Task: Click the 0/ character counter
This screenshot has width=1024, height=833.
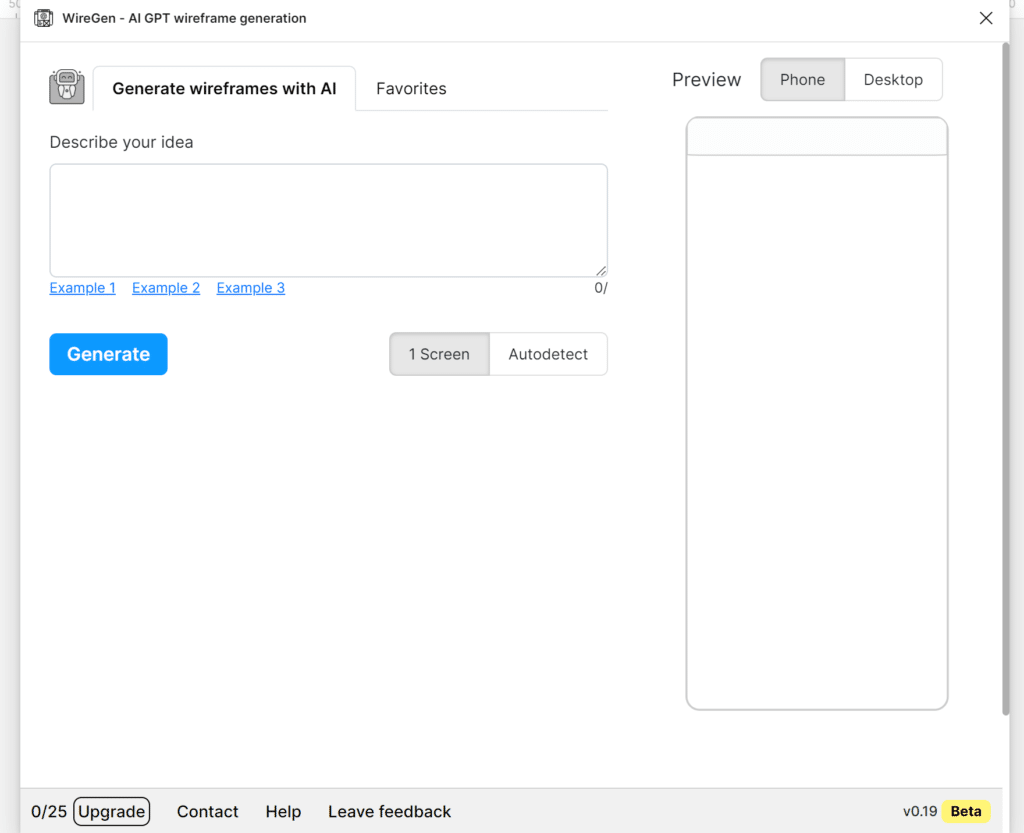Action: click(x=601, y=288)
